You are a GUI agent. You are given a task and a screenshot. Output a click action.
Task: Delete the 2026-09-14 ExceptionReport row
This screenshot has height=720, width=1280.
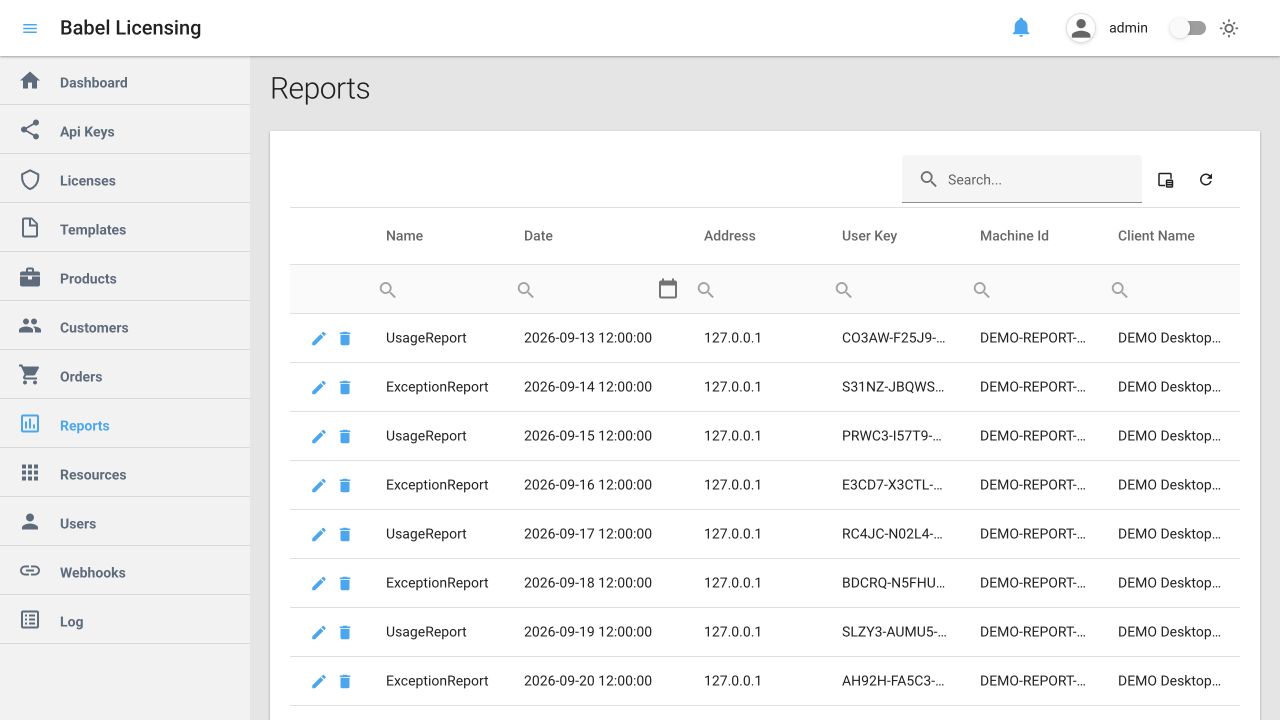[345, 387]
